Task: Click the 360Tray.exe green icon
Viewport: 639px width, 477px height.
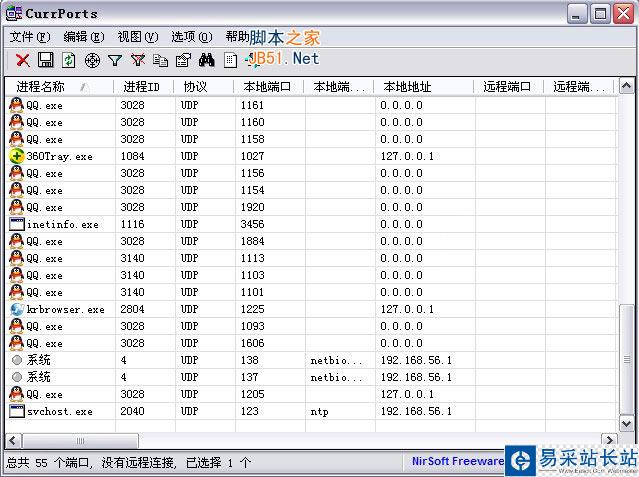Action: pyautogui.click(x=17, y=156)
